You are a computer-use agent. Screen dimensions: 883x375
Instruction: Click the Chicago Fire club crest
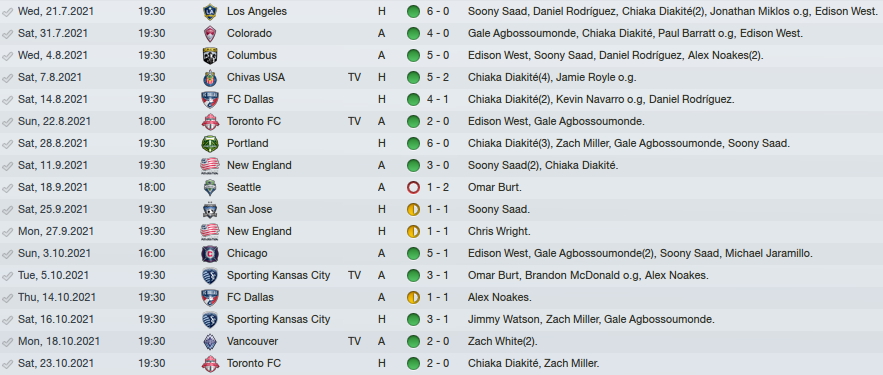point(210,253)
